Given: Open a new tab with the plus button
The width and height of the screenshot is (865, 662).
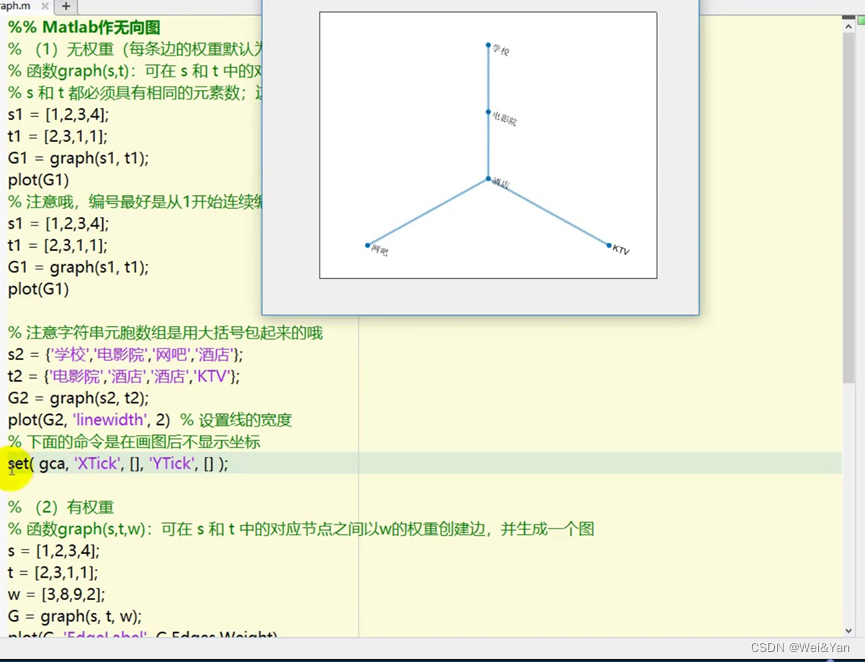Looking at the screenshot, I should (x=64, y=6).
